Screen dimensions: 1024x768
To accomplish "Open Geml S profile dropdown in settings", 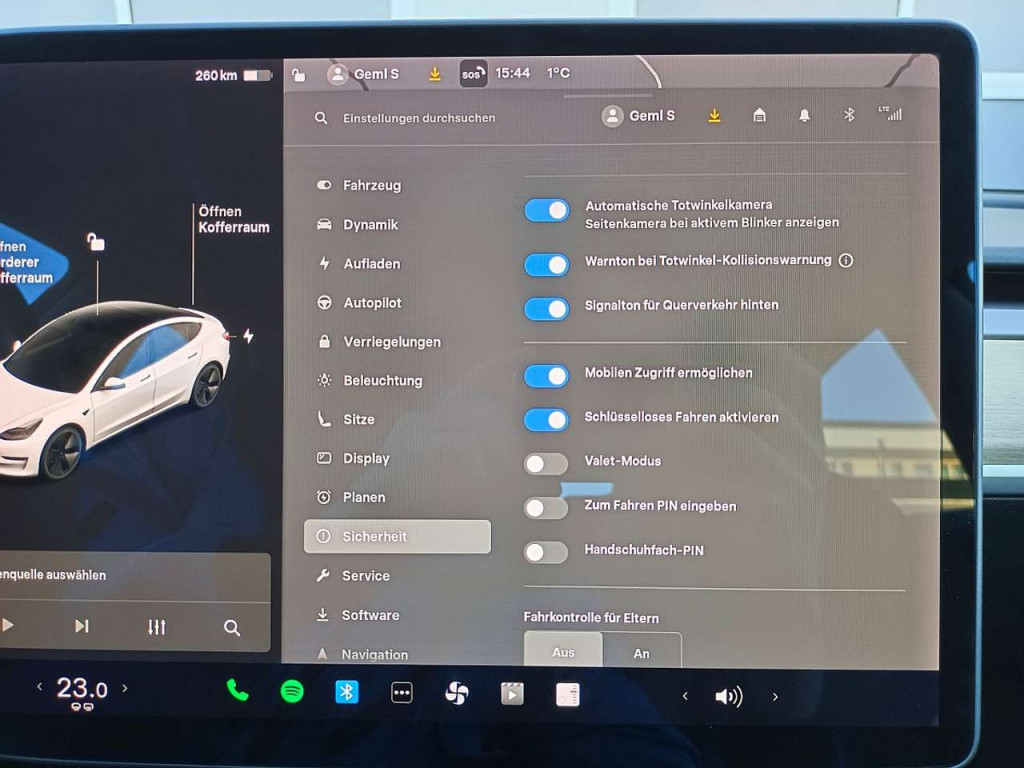I will [x=639, y=116].
